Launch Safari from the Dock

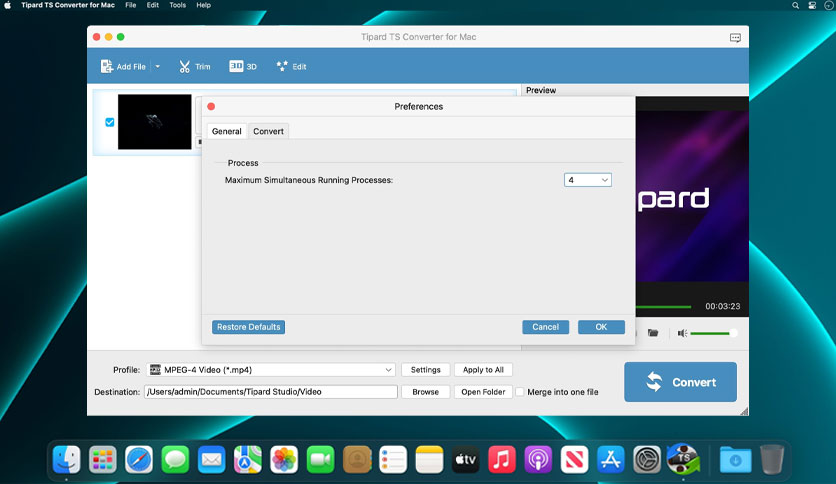[139, 459]
